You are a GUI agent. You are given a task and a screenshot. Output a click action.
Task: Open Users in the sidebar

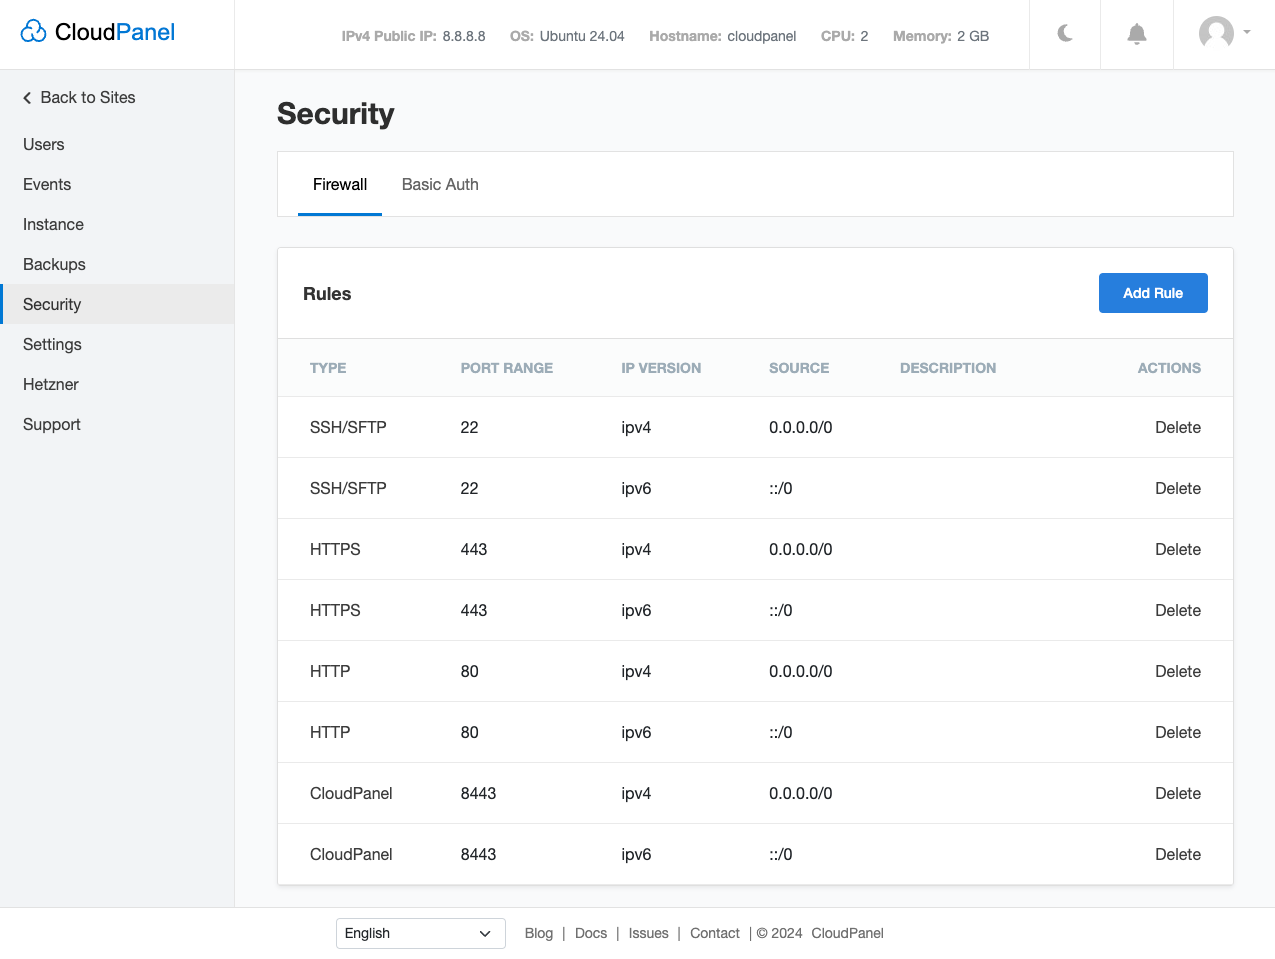(x=44, y=145)
